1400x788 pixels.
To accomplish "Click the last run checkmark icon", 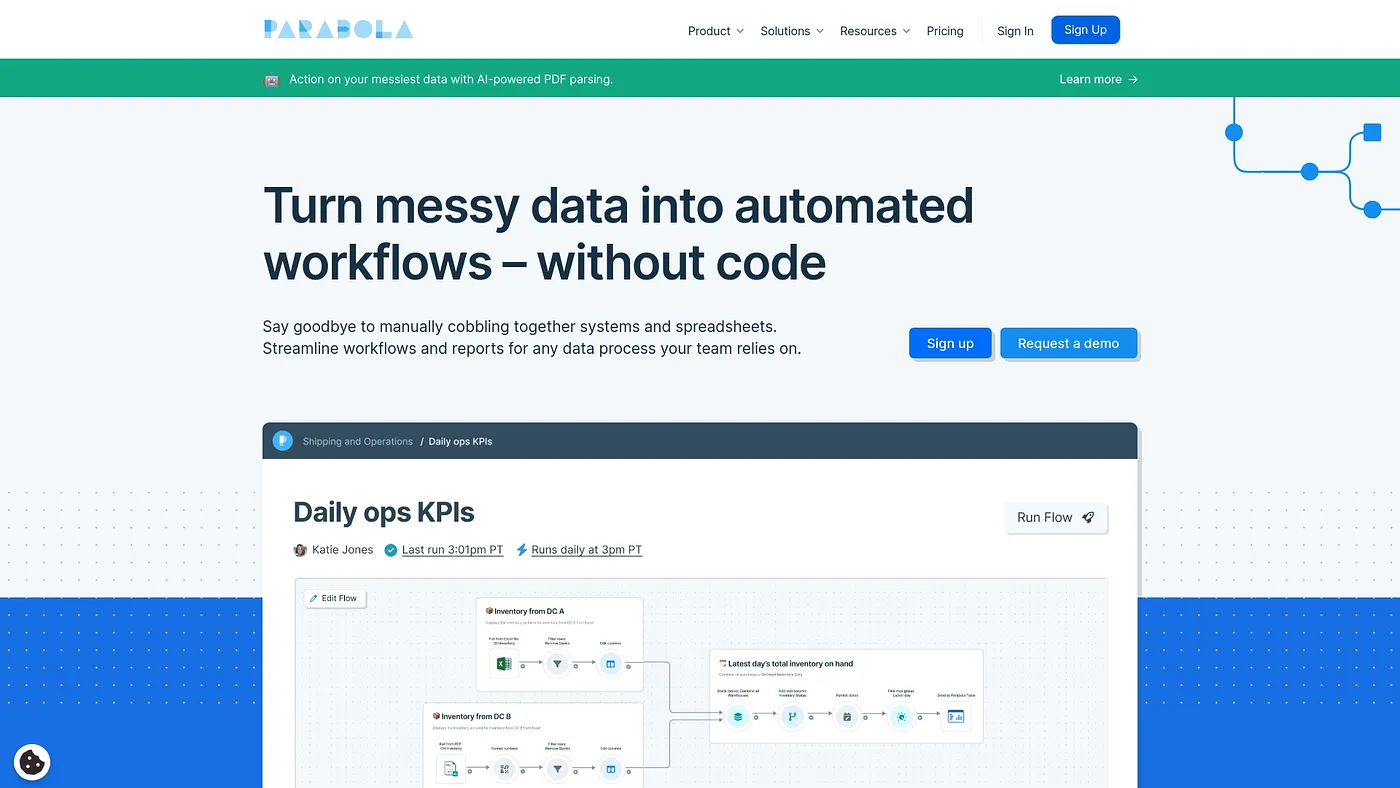I will click(x=391, y=550).
